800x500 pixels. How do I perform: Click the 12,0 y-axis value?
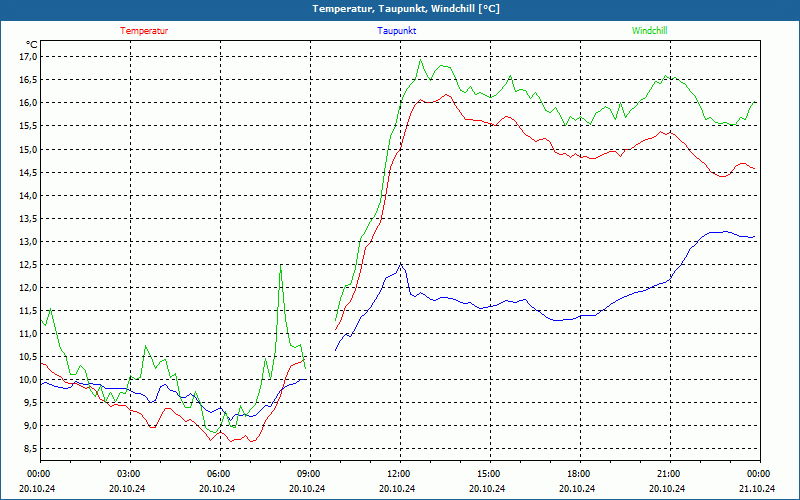click(29, 287)
